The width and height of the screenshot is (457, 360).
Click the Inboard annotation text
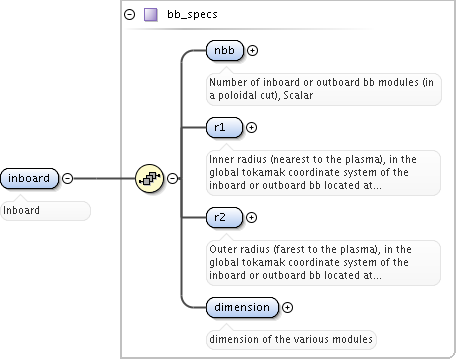(21, 210)
